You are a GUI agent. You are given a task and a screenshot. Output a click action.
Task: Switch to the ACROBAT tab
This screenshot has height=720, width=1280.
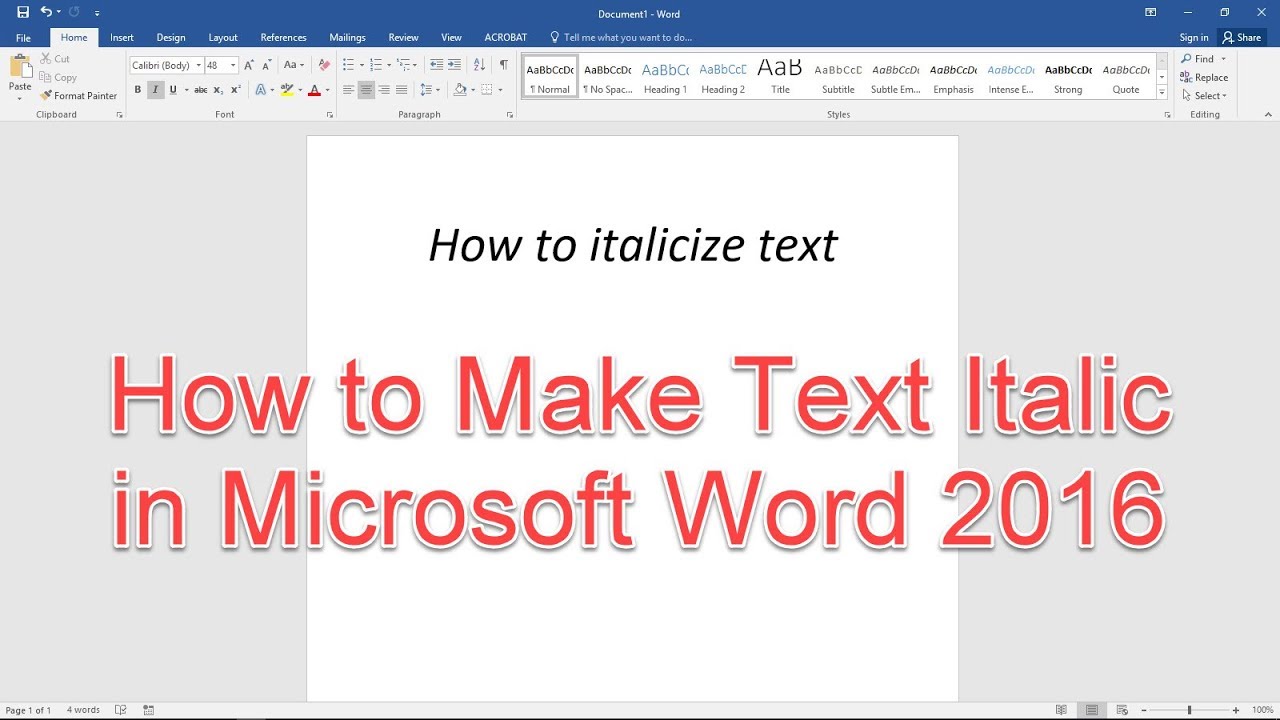(506, 38)
